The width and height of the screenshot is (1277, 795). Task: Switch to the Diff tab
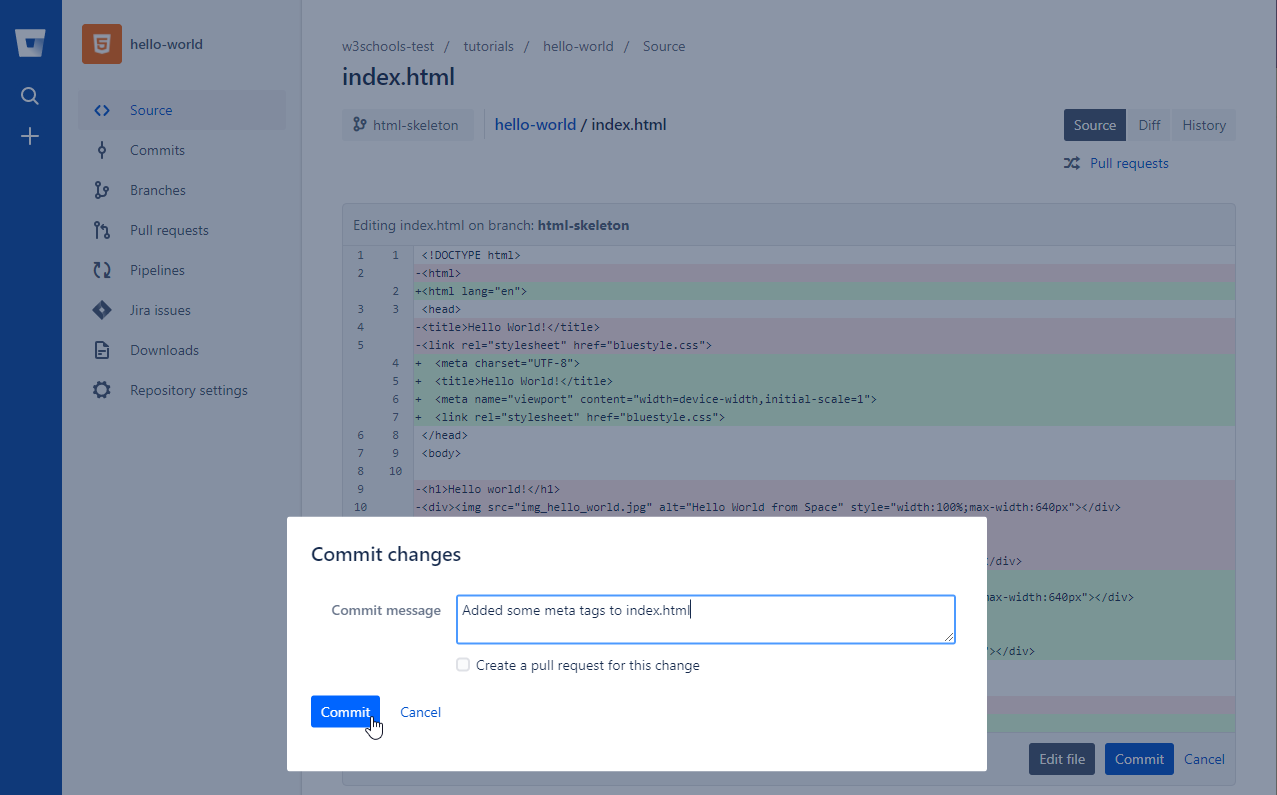[1149, 125]
